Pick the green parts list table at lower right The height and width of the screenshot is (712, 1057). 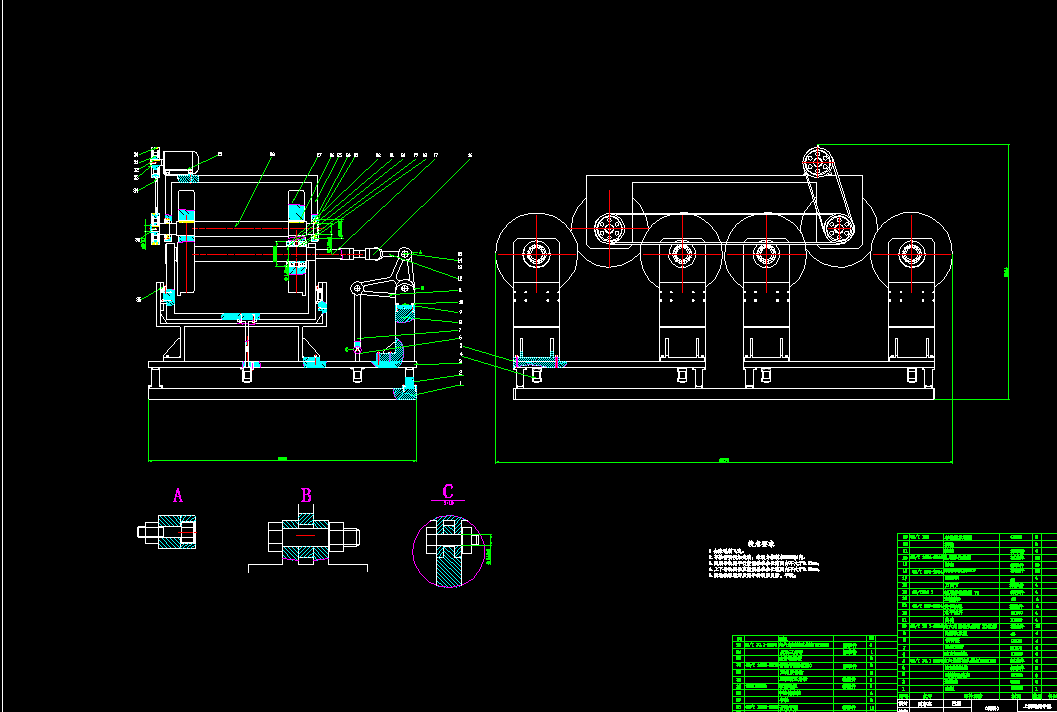click(x=977, y=615)
